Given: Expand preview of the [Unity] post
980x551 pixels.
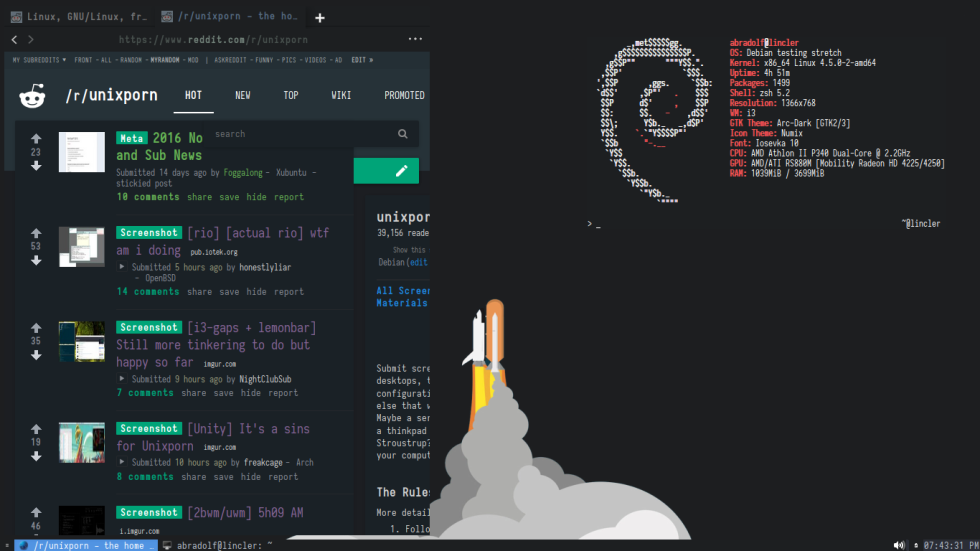Looking at the screenshot, I should point(122,462).
